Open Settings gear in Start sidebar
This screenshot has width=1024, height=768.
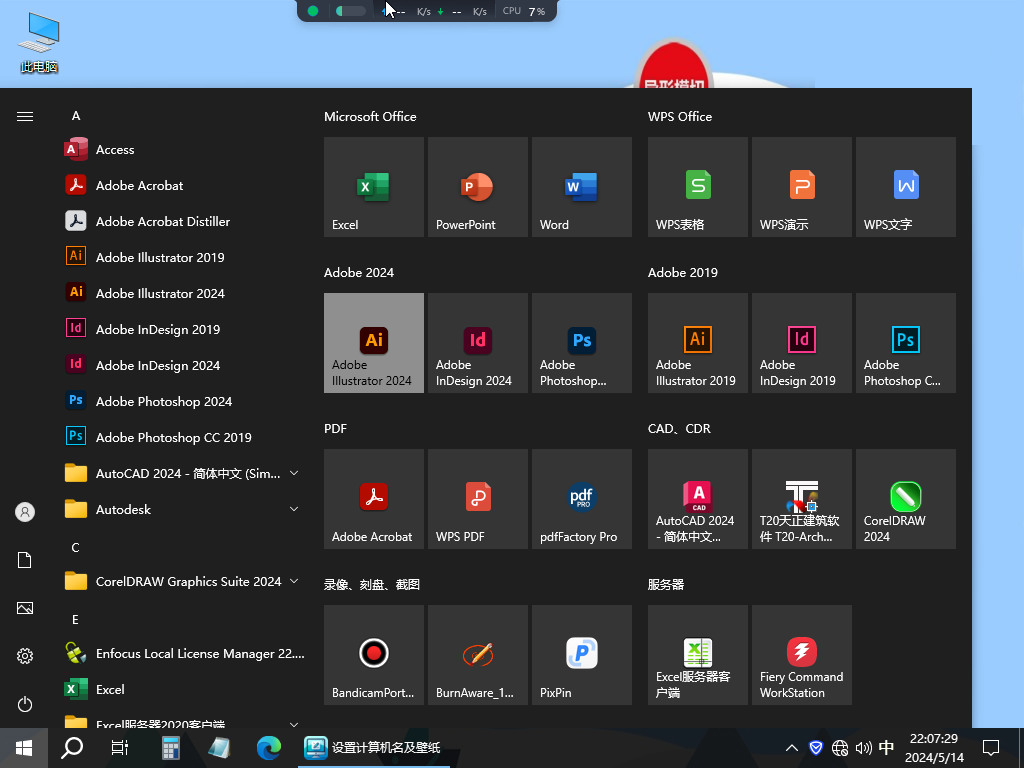point(25,656)
